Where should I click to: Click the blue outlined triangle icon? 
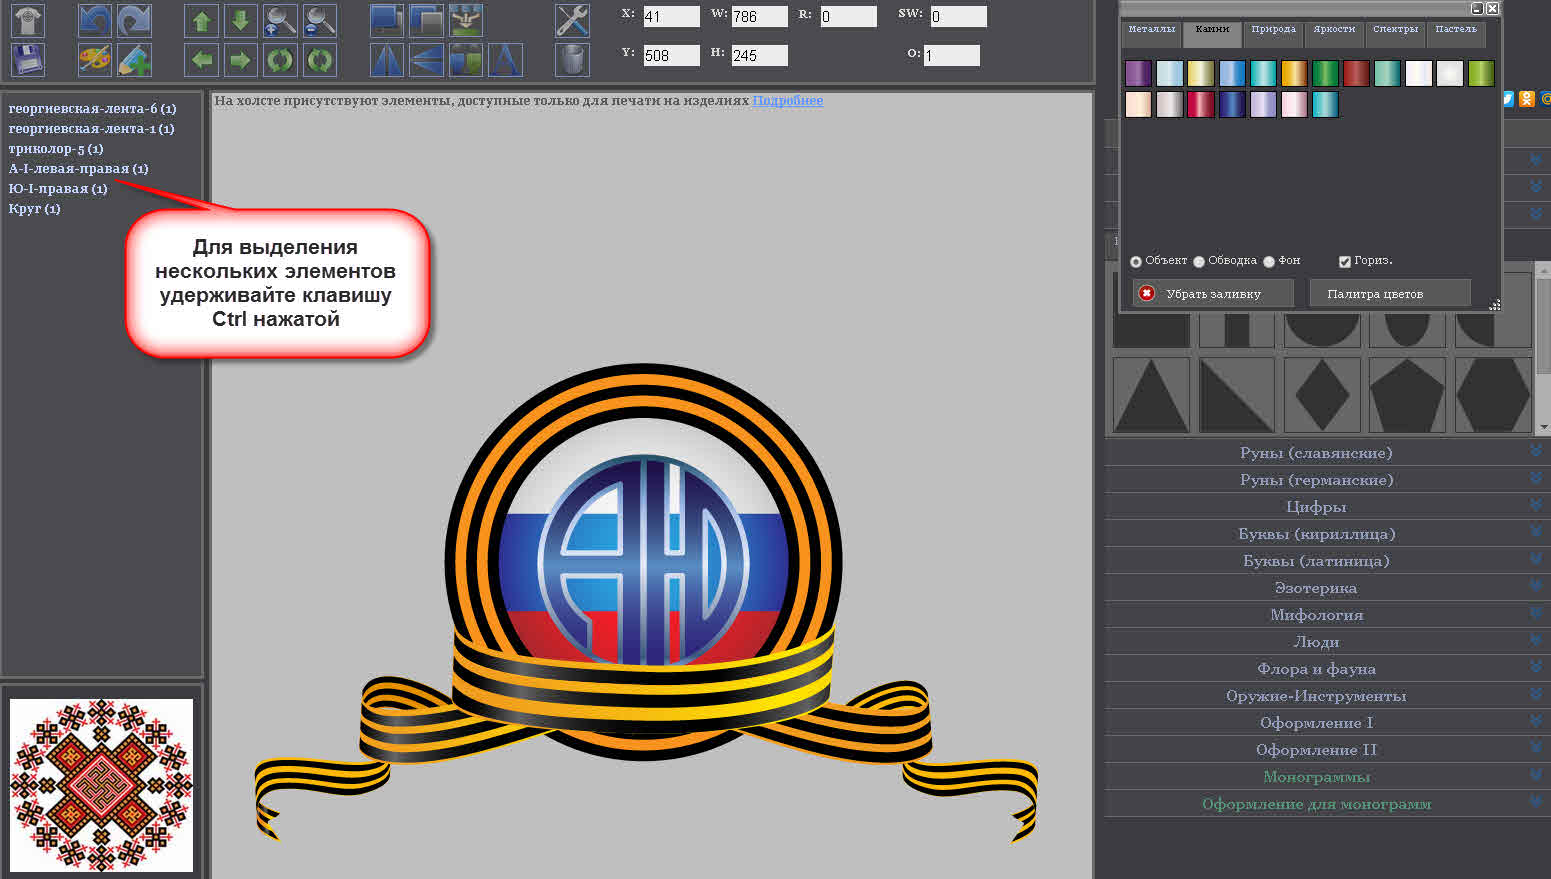(x=505, y=60)
